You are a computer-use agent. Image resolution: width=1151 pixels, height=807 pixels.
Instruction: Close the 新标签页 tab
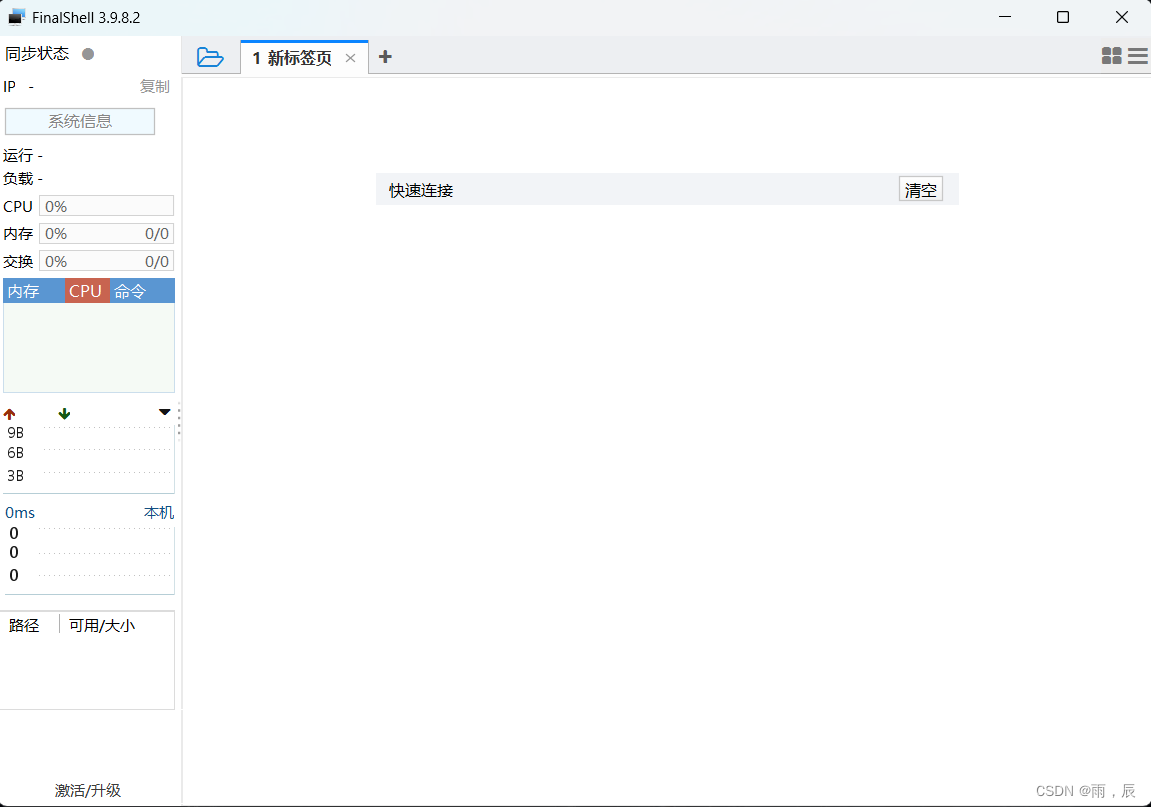[x=350, y=58]
